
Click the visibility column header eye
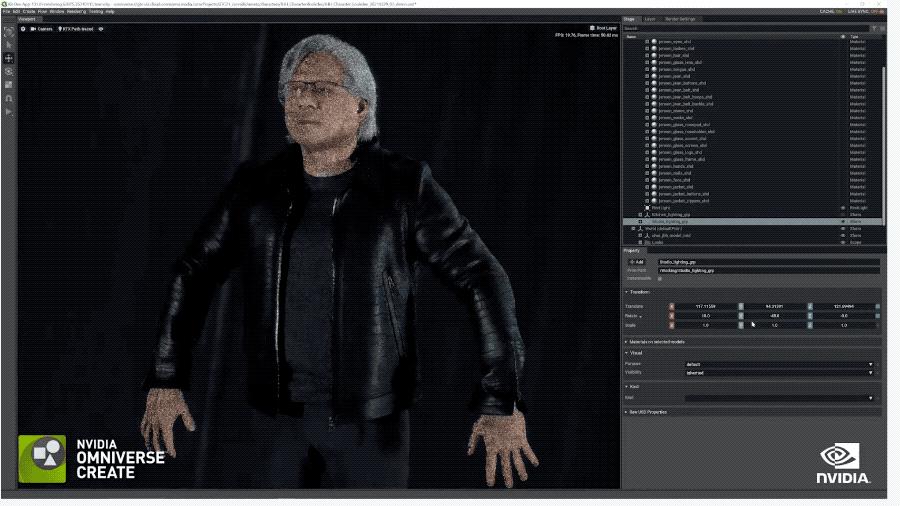843,36
